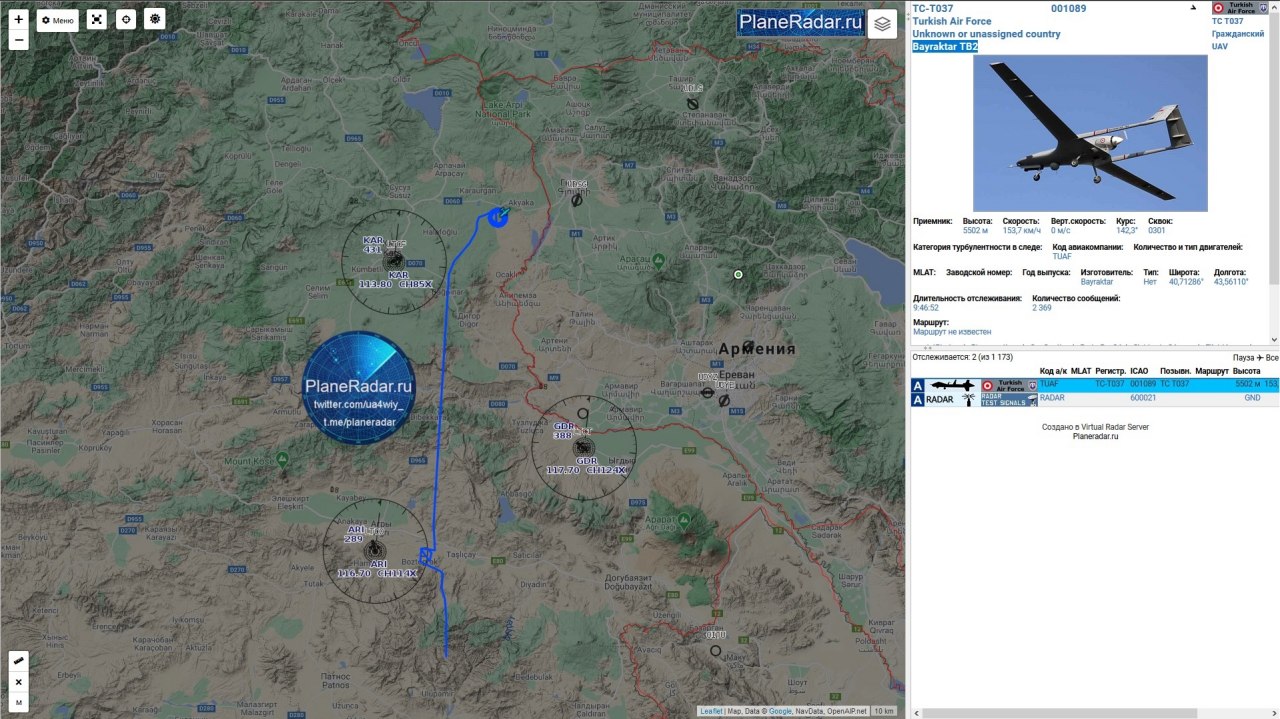
Task: Click the Yerevan airport marker icon
Action: pyautogui.click(x=708, y=394)
